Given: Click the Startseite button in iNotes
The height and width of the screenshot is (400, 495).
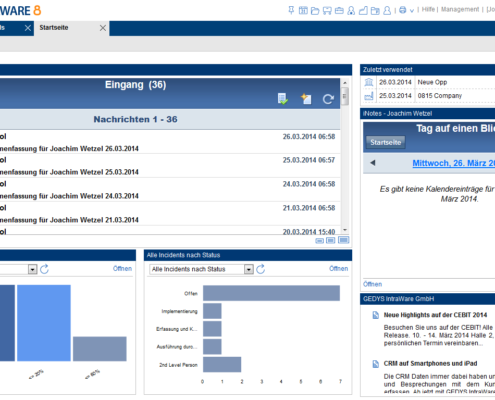Looking at the screenshot, I should point(386,142).
